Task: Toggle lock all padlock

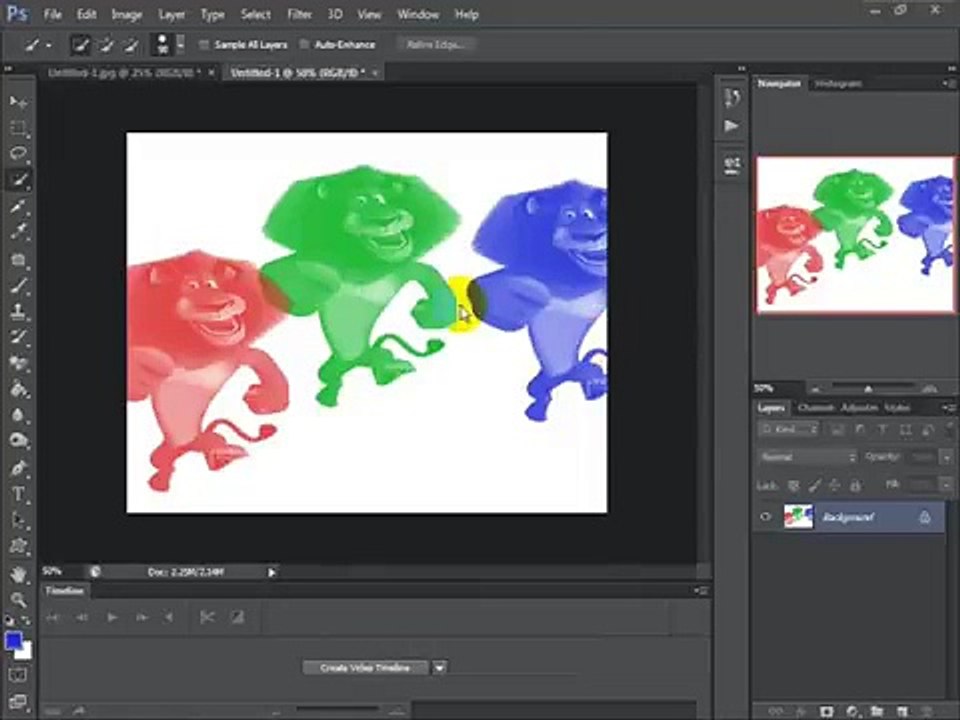Action: (x=855, y=486)
